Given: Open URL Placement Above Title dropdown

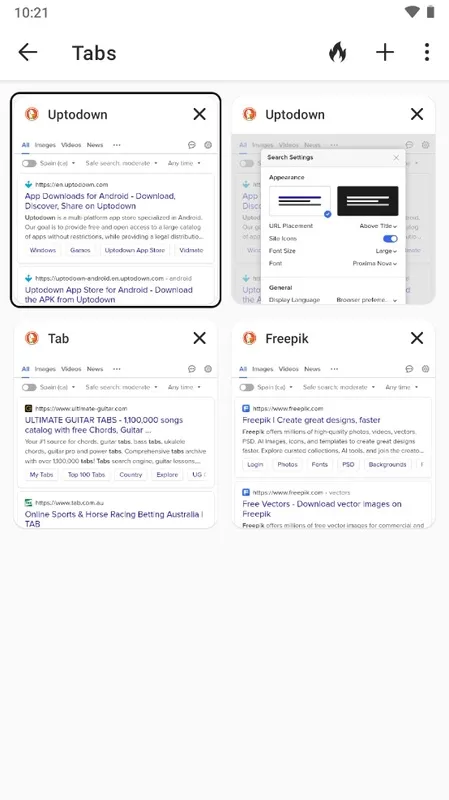Looking at the screenshot, I should (378, 226).
